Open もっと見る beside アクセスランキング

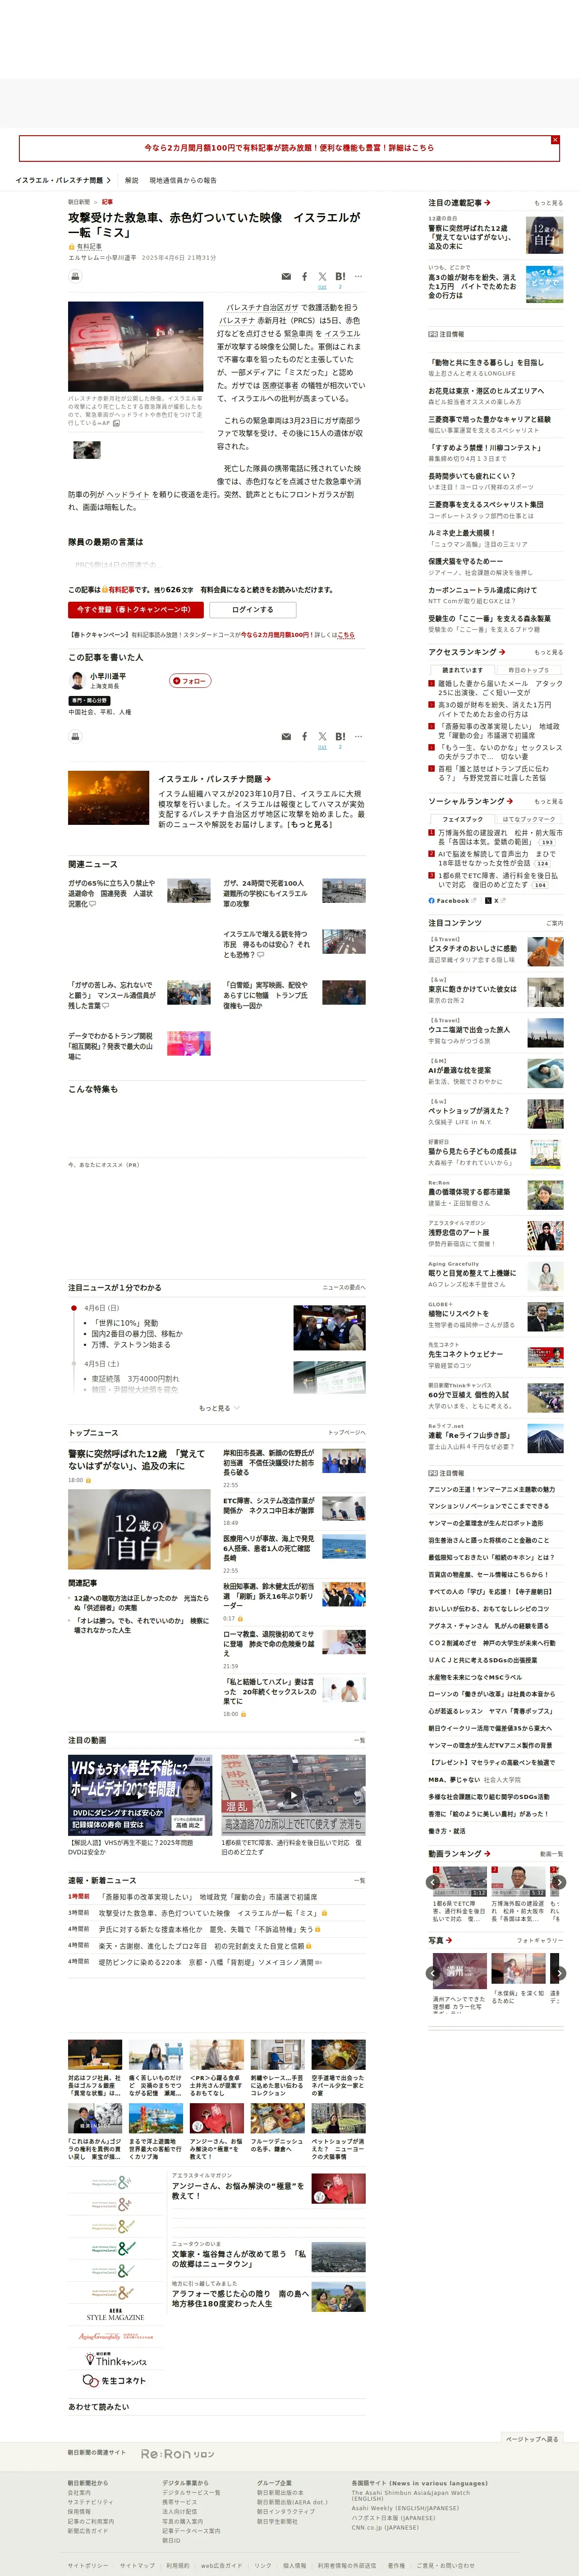coord(548,653)
